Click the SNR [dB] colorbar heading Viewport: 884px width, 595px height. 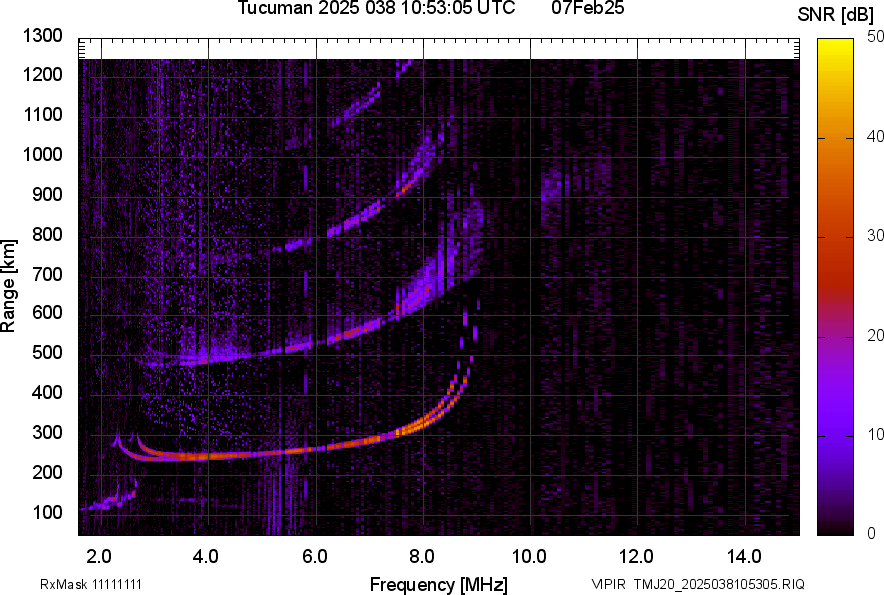(x=838, y=15)
